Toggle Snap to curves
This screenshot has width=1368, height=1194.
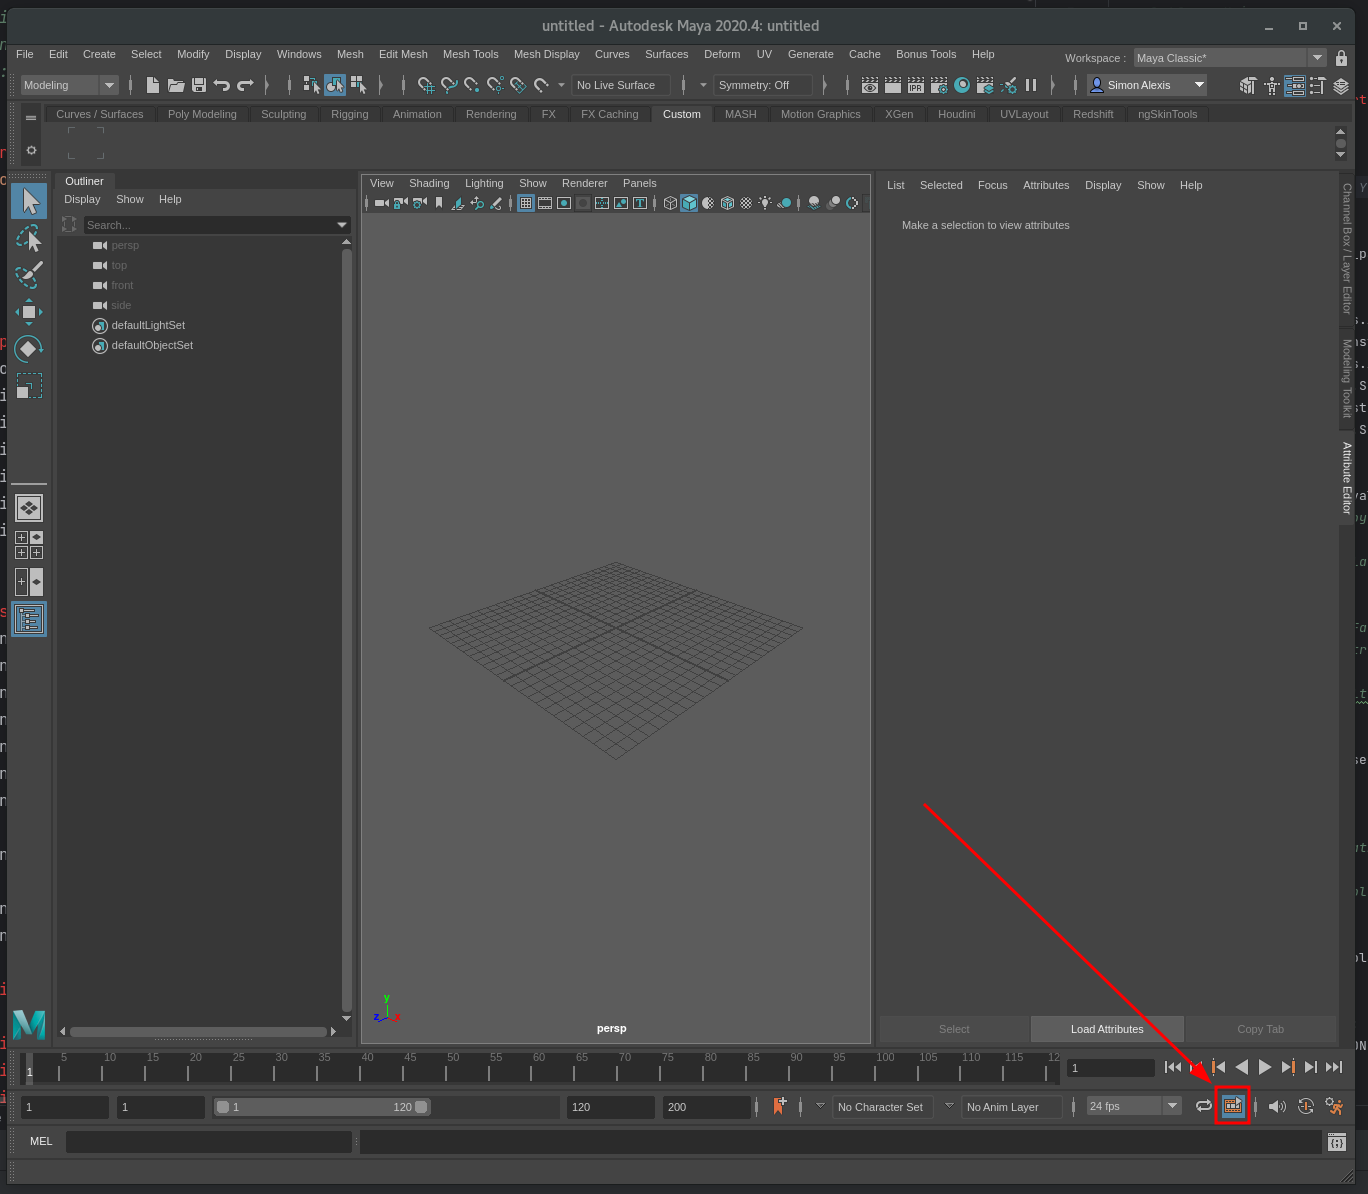[449, 85]
